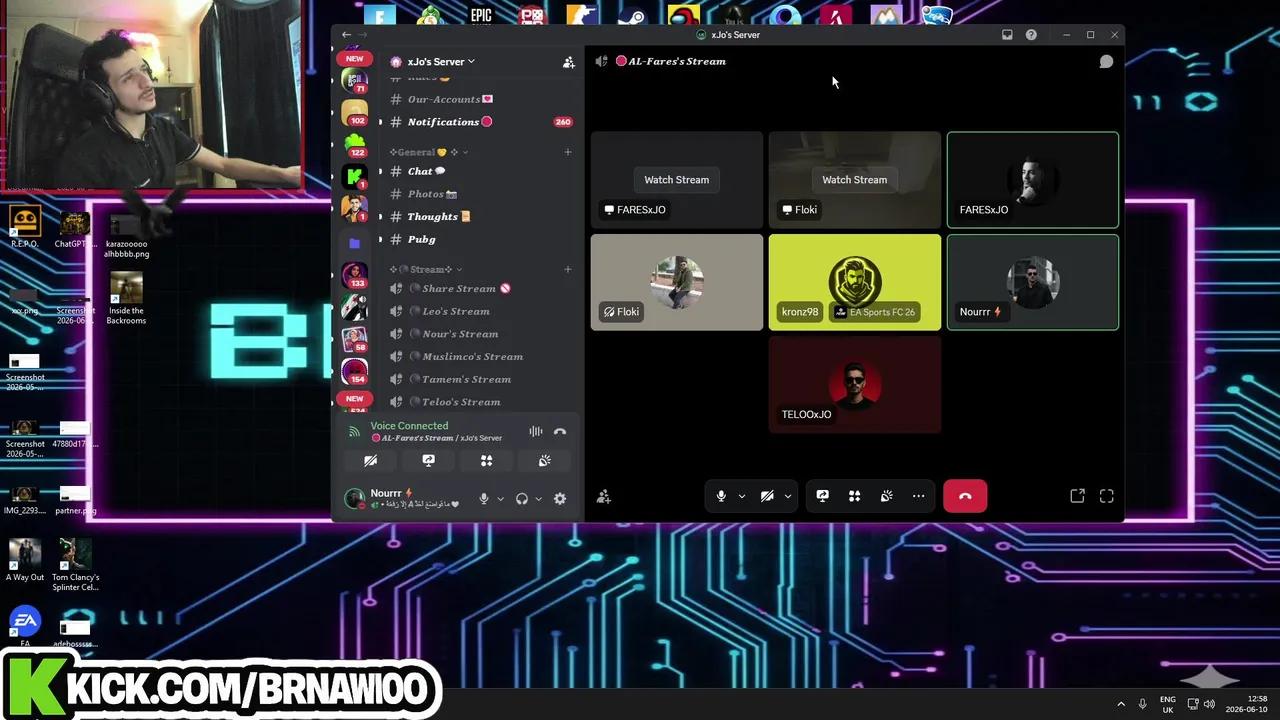Open server with 102 badge in sidebar
Screen dimensions: 1280x720
point(354,112)
